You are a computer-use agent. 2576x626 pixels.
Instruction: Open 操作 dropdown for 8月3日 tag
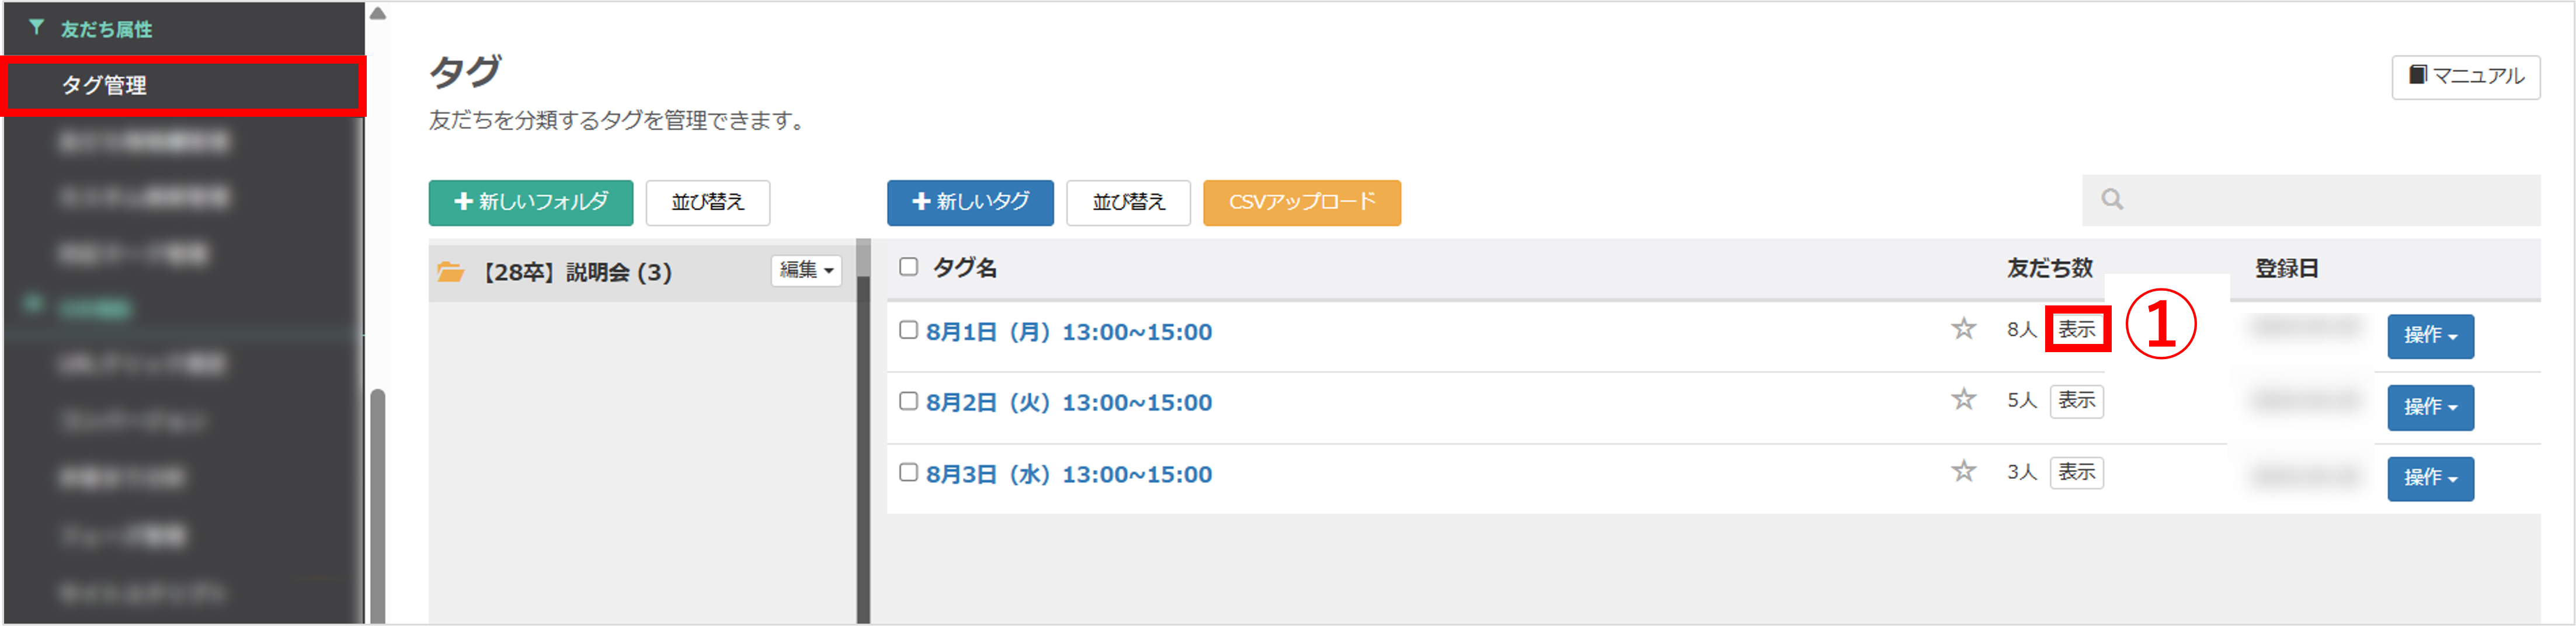pos(2430,479)
